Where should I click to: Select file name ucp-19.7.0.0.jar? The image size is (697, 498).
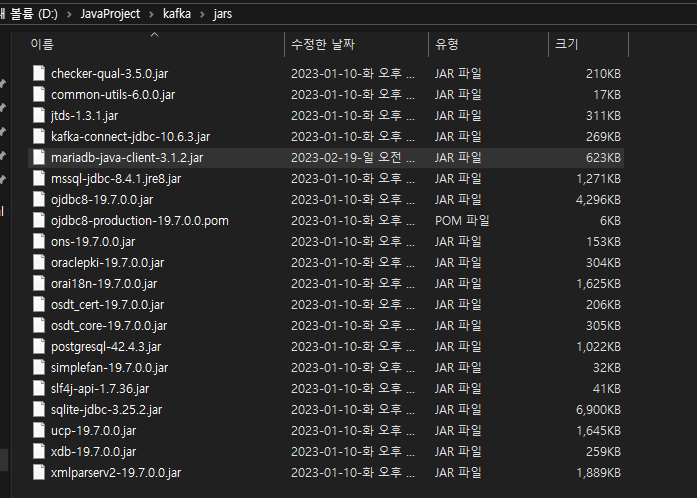pos(93,430)
